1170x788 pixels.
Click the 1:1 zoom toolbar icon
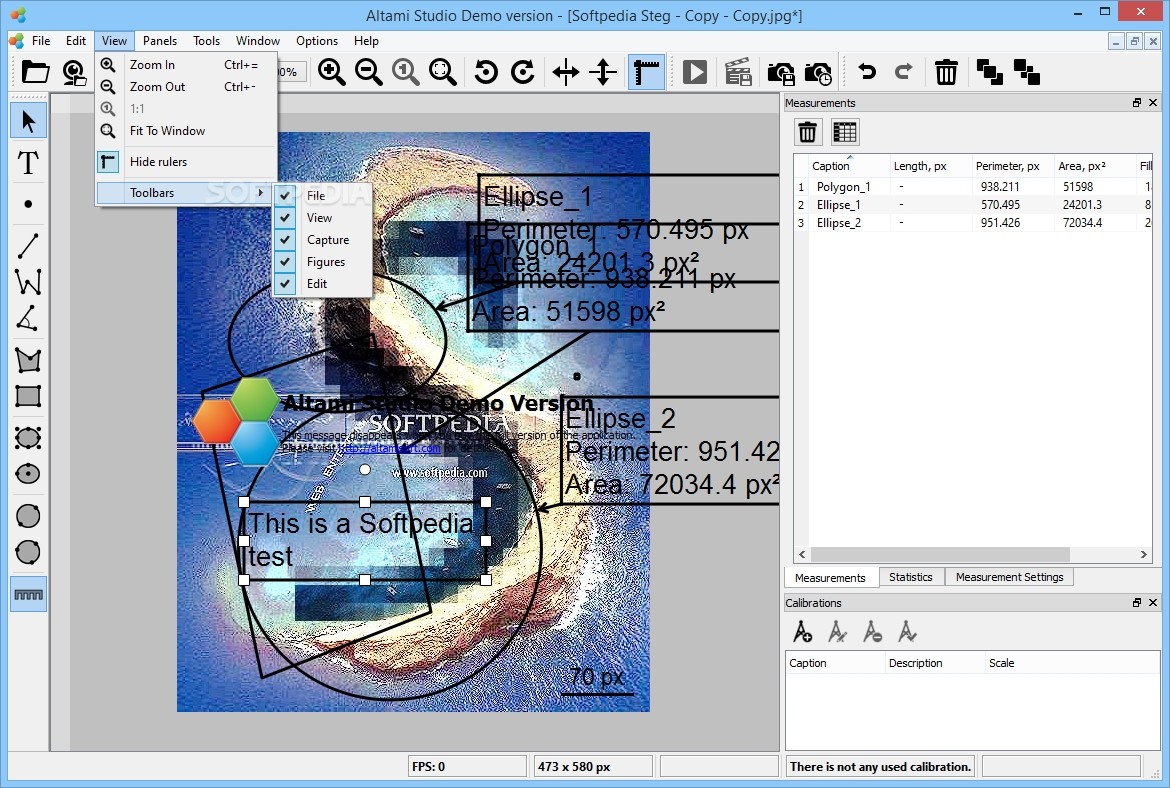[406, 72]
